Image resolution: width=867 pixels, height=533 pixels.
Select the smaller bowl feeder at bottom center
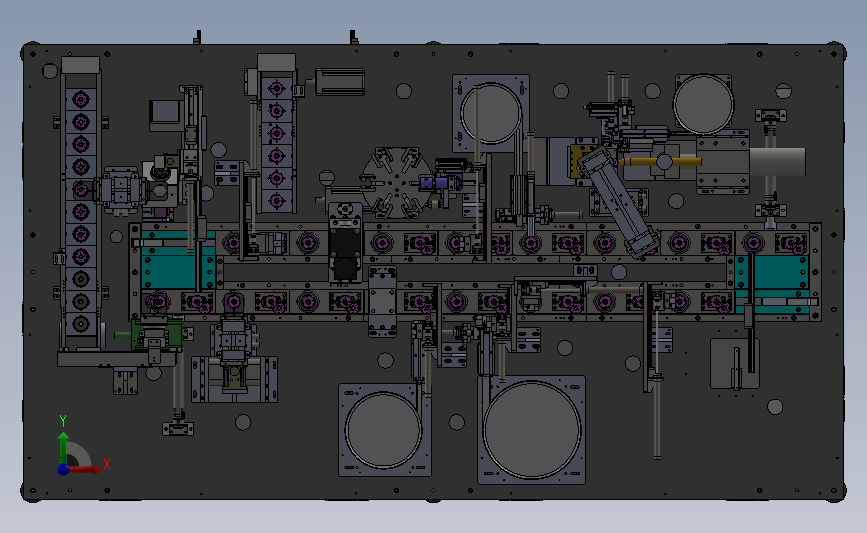click(384, 430)
